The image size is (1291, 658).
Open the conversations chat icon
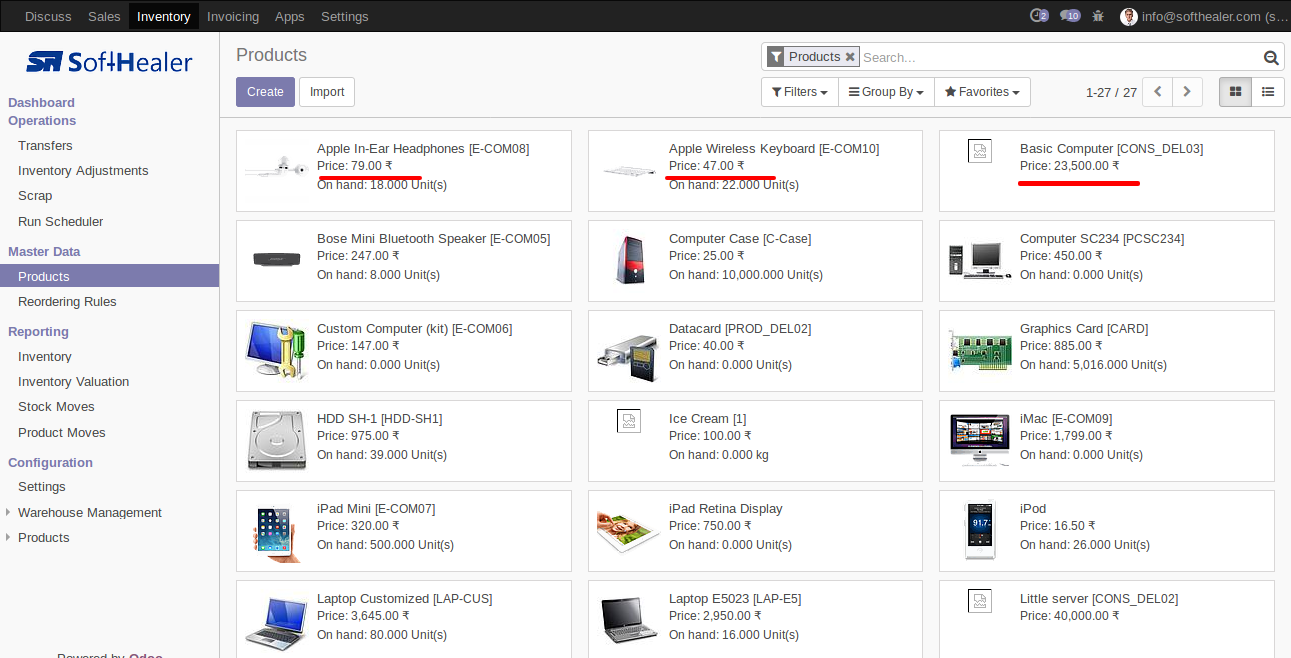click(1070, 16)
